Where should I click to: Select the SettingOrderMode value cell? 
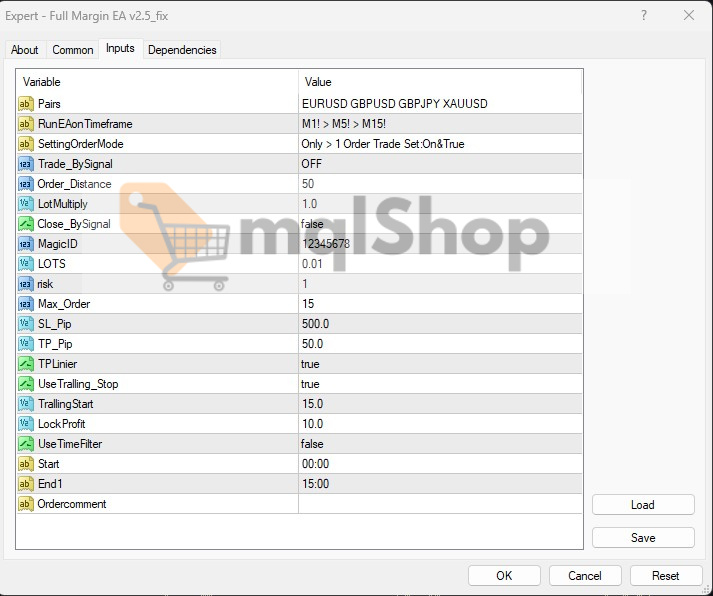click(440, 144)
